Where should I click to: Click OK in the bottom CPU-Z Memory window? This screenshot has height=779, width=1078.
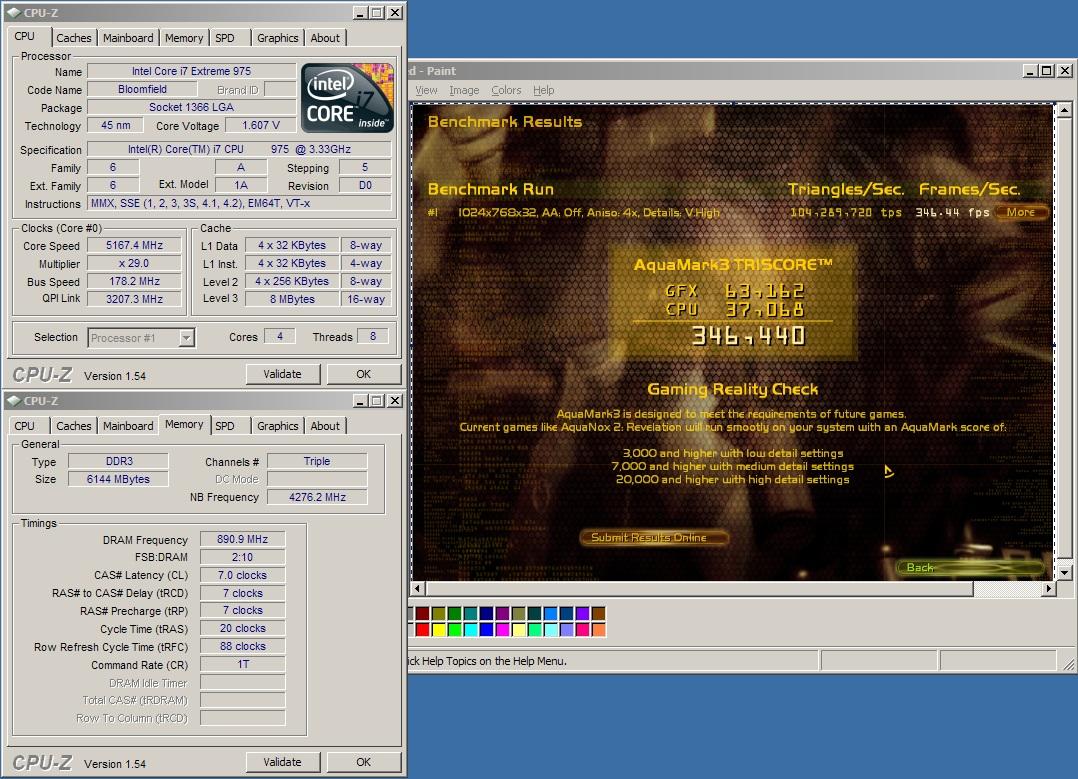pyautogui.click(x=364, y=762)
